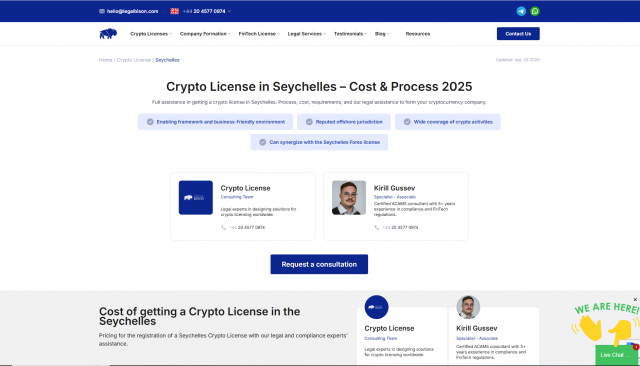Screen dimensions: 640x366
Task: Click the envelope icon beside hello@legalbison.com
Action: coord(102,11)
